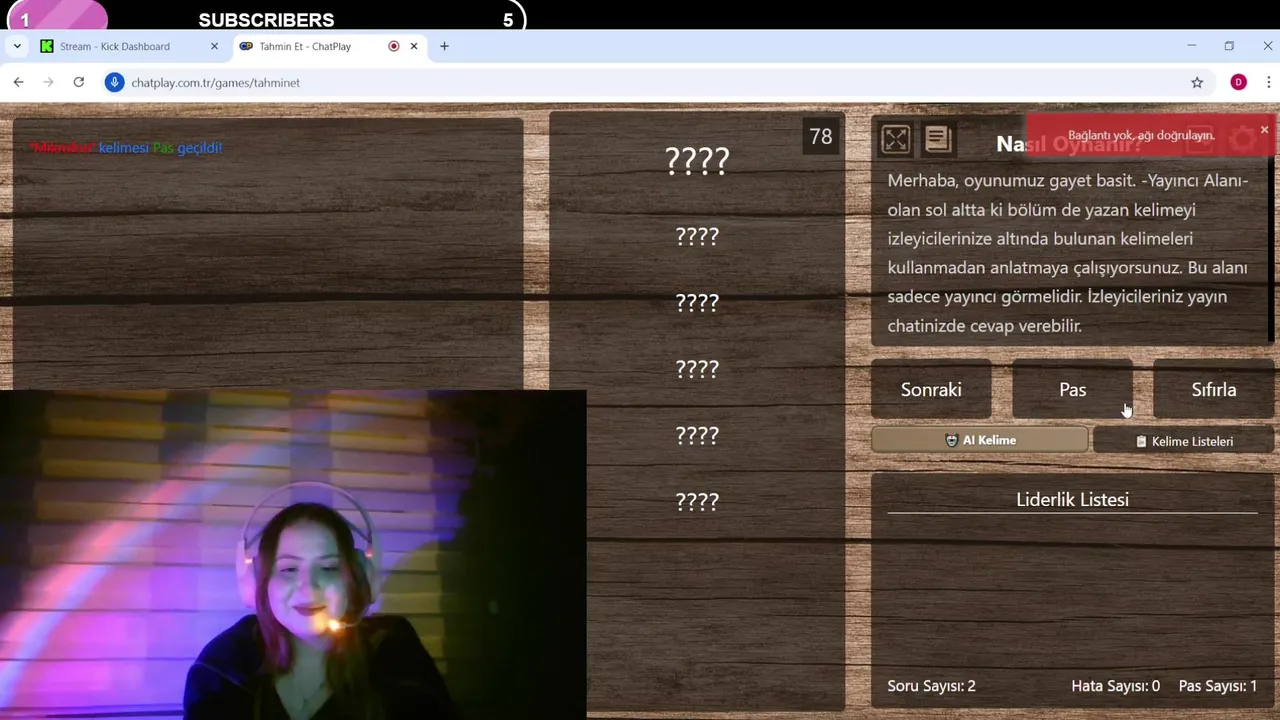
Task: Open the Chrome three-dot menu
Action: [1268, 82]
